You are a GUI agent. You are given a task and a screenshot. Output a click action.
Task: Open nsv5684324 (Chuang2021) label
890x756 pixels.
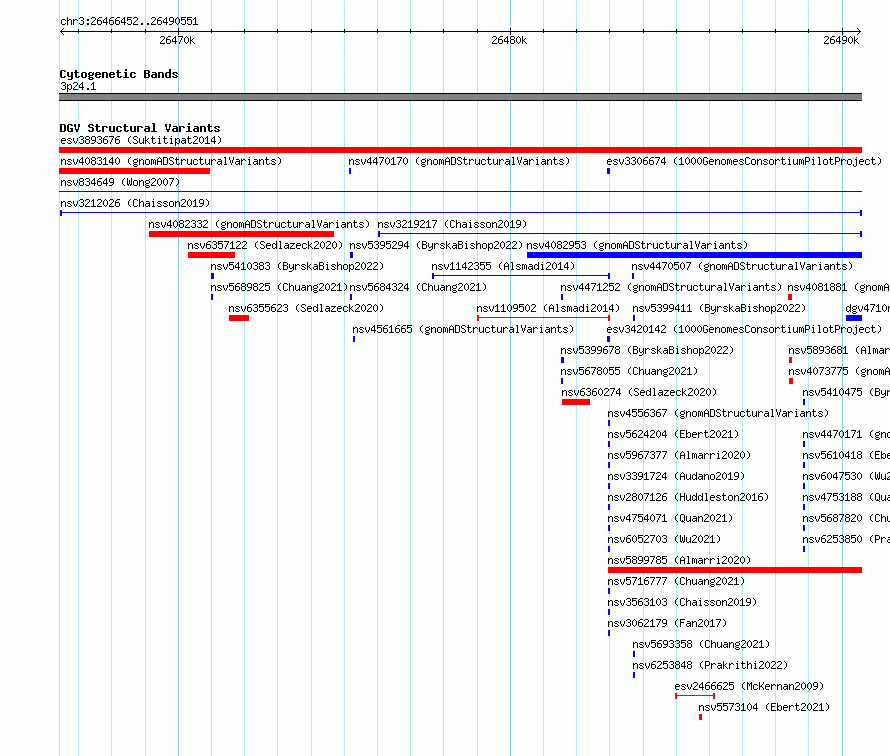pos(418,287)
